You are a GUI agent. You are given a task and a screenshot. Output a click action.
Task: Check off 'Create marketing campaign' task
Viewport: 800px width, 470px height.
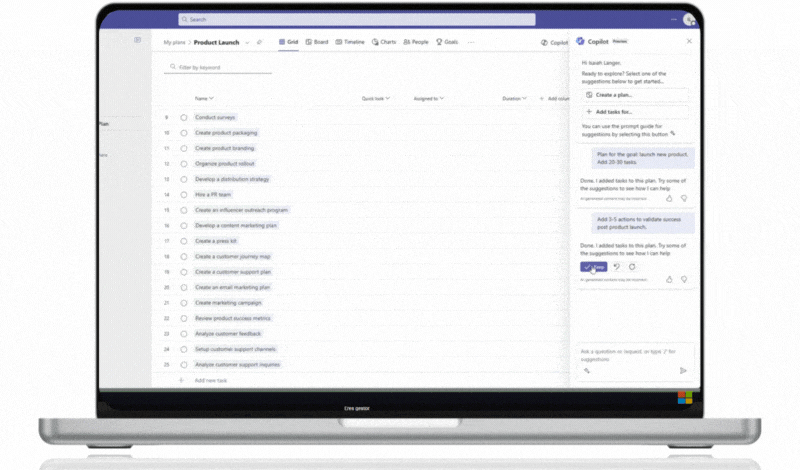[184, 303]
